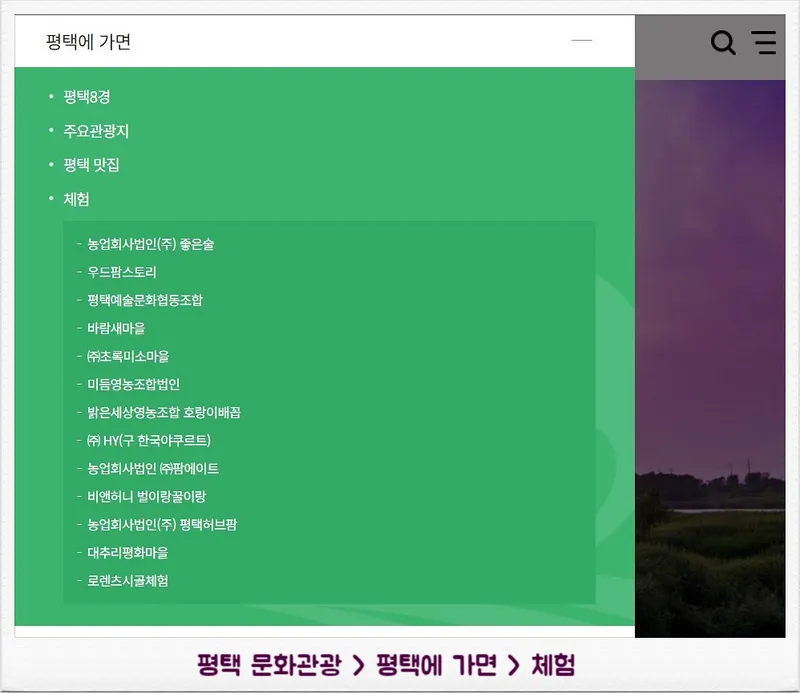Open 농업회사법인(주) 좋은술 link
This screenshot has height=693, width=800.
click(150, 244)
